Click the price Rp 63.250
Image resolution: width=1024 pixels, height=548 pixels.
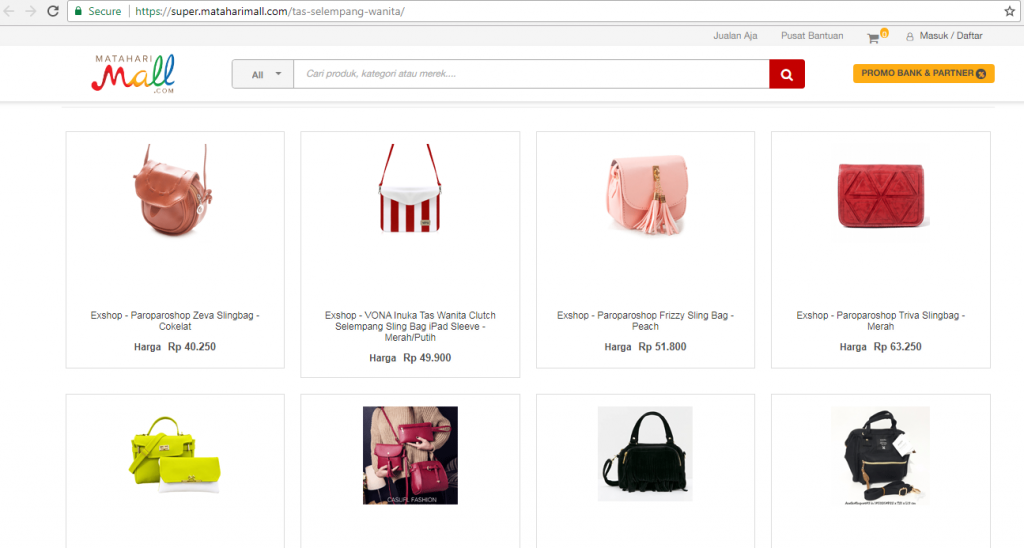[897, 347]
